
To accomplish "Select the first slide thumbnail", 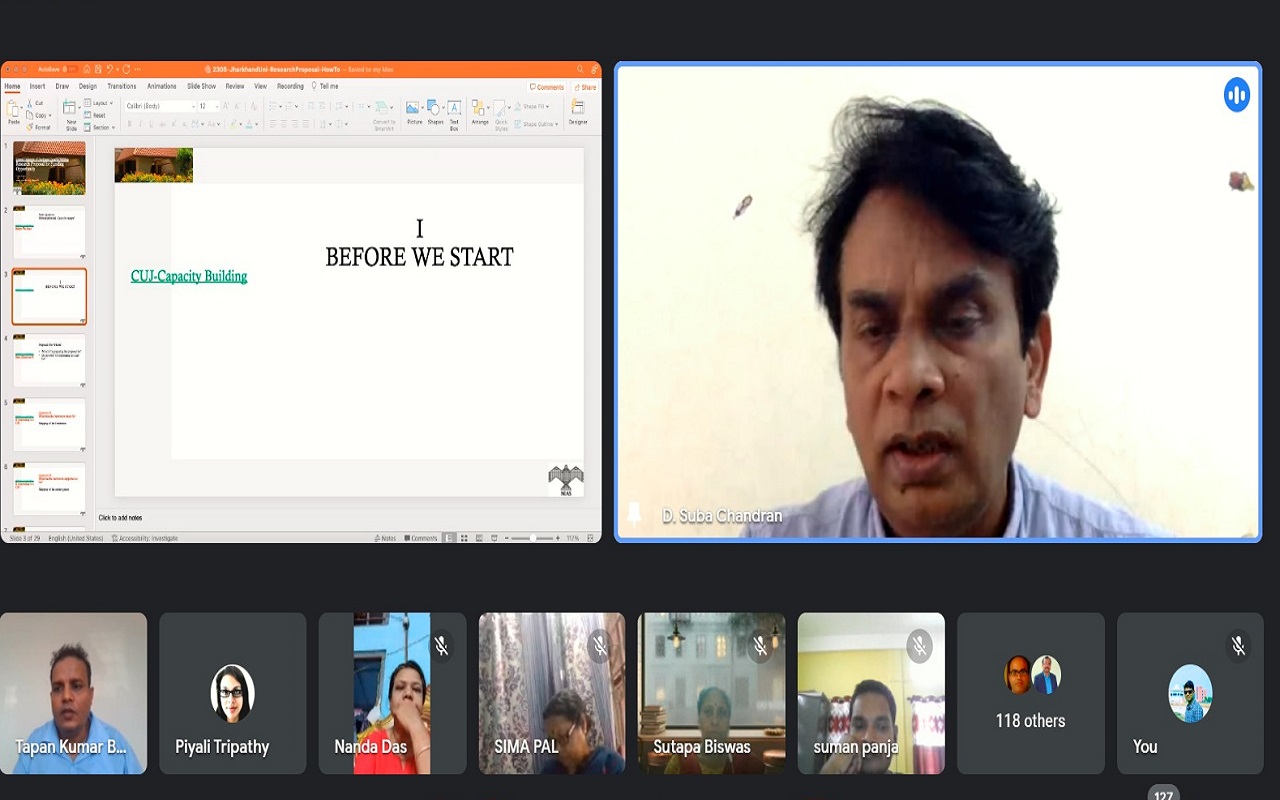I will tap(49, 168).
